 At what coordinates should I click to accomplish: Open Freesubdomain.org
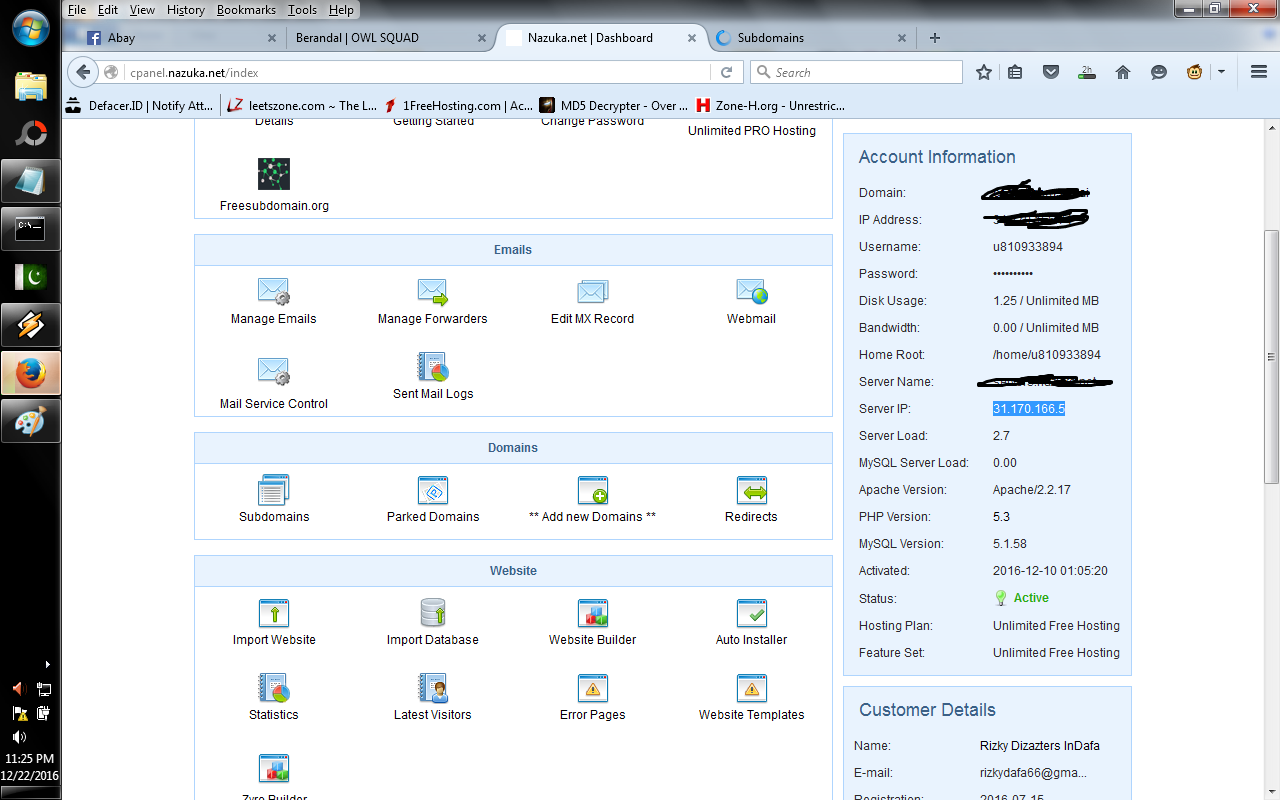(274, 186)
